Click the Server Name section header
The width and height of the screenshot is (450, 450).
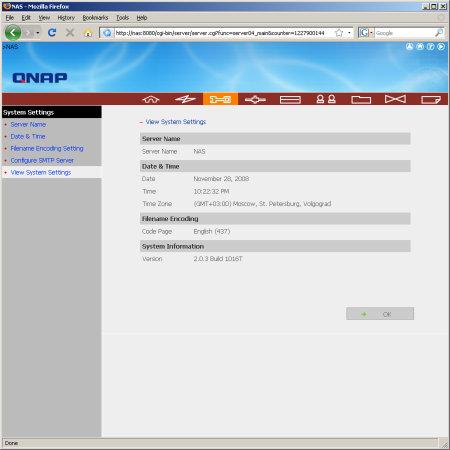pos(275,139)
